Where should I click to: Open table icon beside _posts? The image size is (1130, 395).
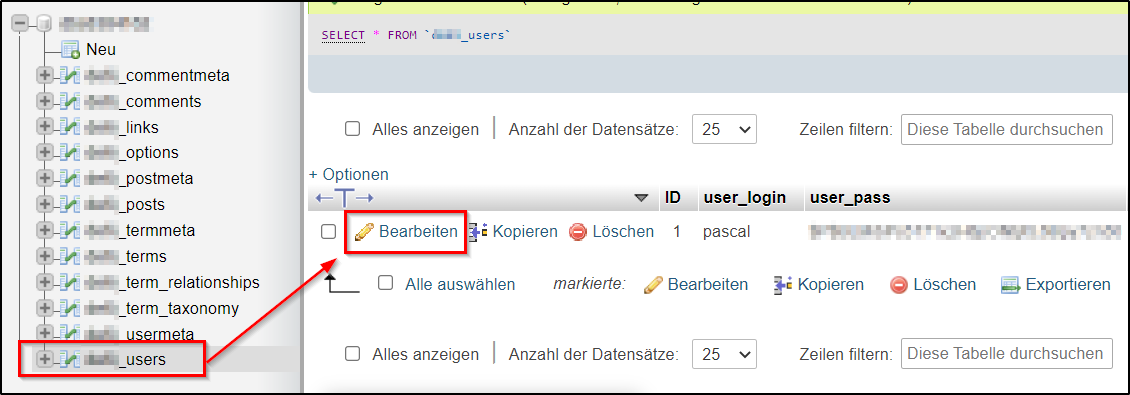[x=70, y=205]
